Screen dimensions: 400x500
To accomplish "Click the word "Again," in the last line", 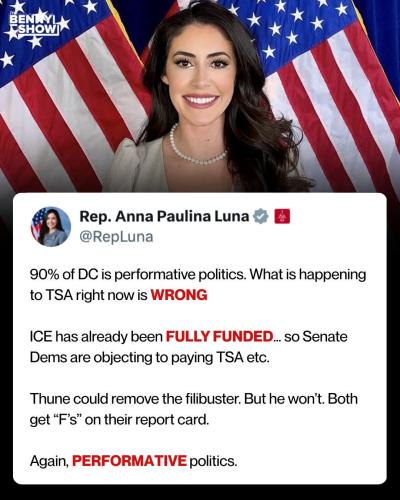I will coord(49,462).
